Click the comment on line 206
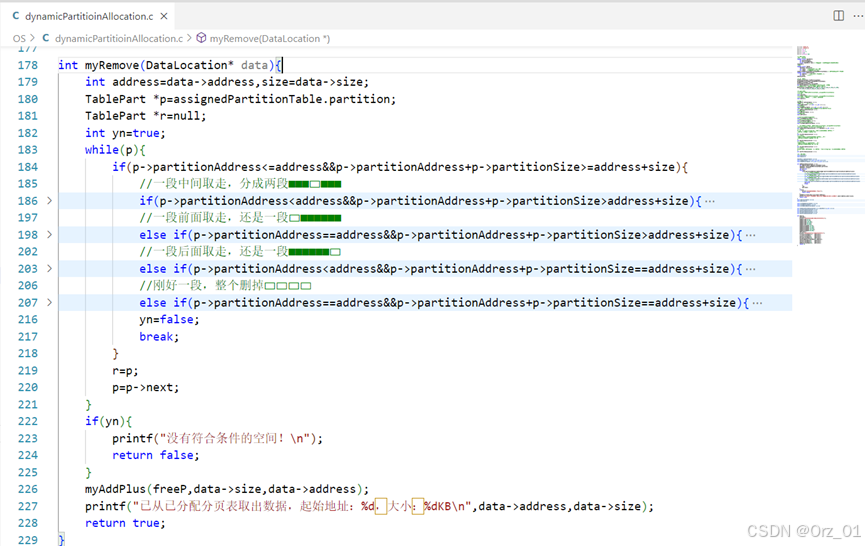The height and width of the screenshot is (546, 865). click(x=225, y=286)
